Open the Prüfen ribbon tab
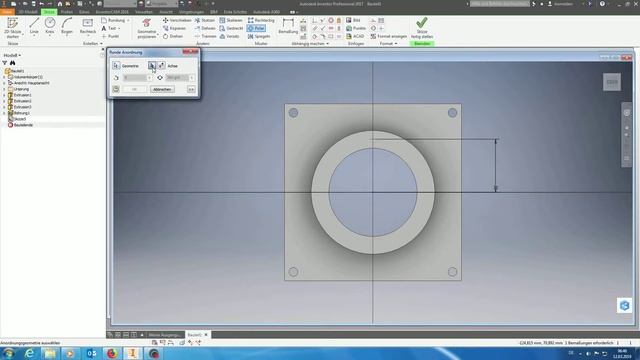The width and height of the screenshot is (640, 360). (x=67, y=12)
